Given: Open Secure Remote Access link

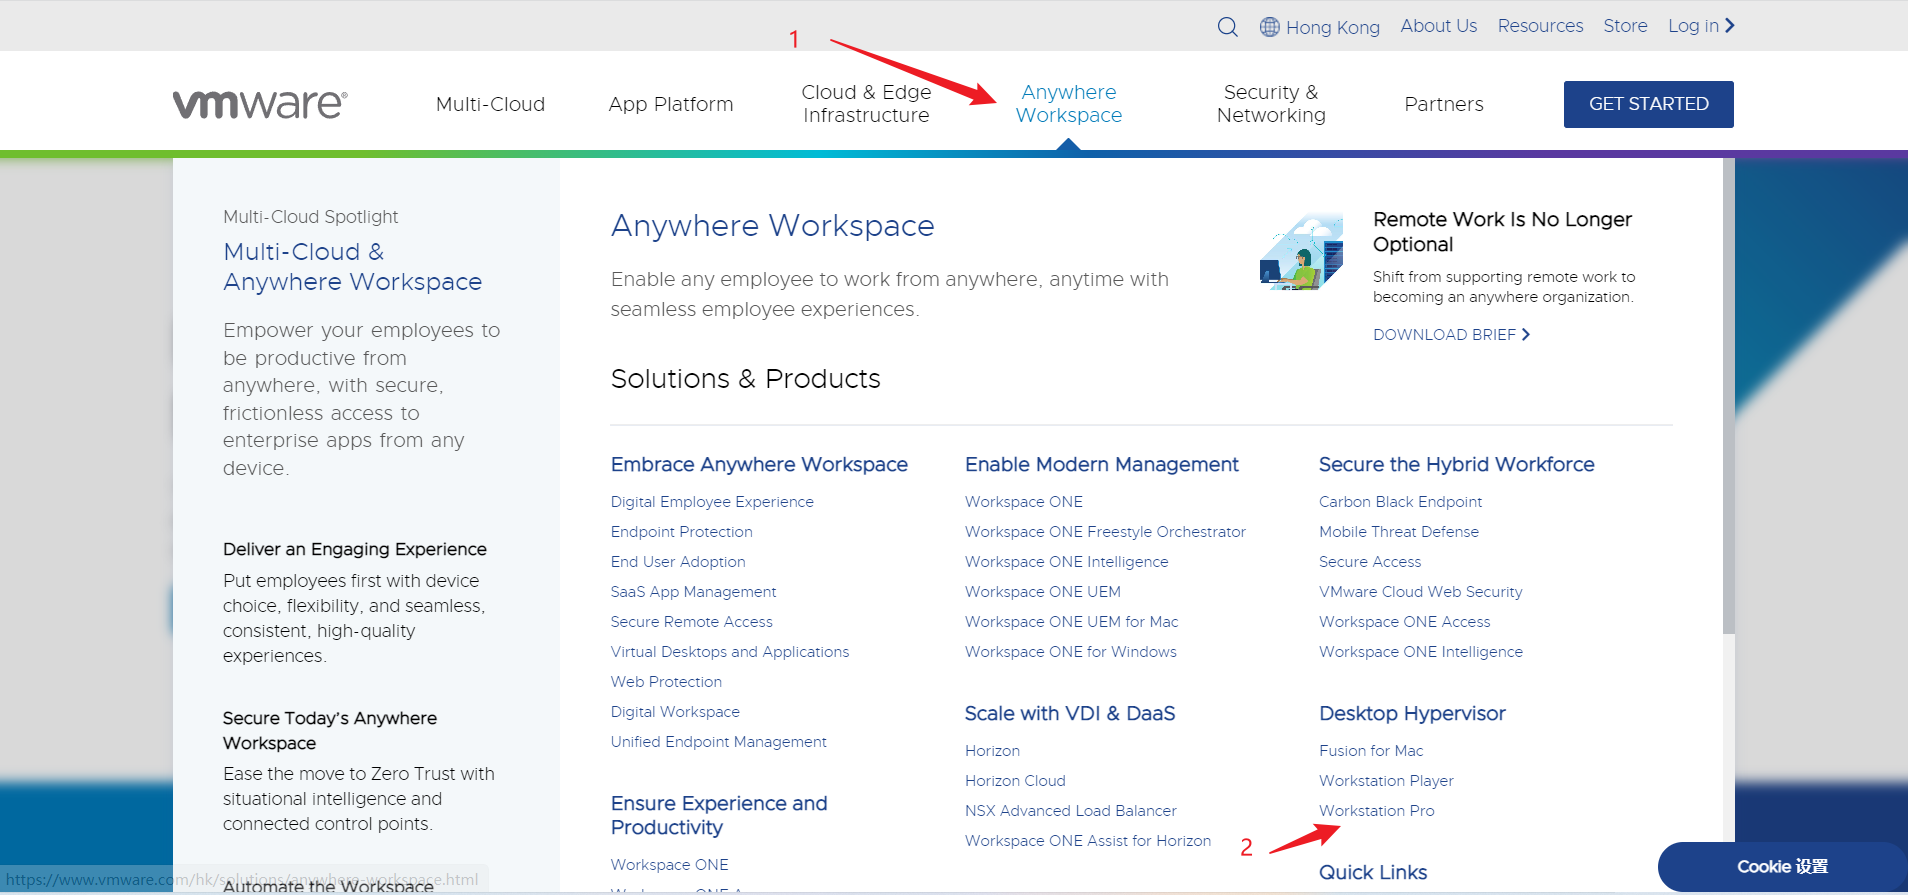Looking at the screenshot, I should click(691, 622).
